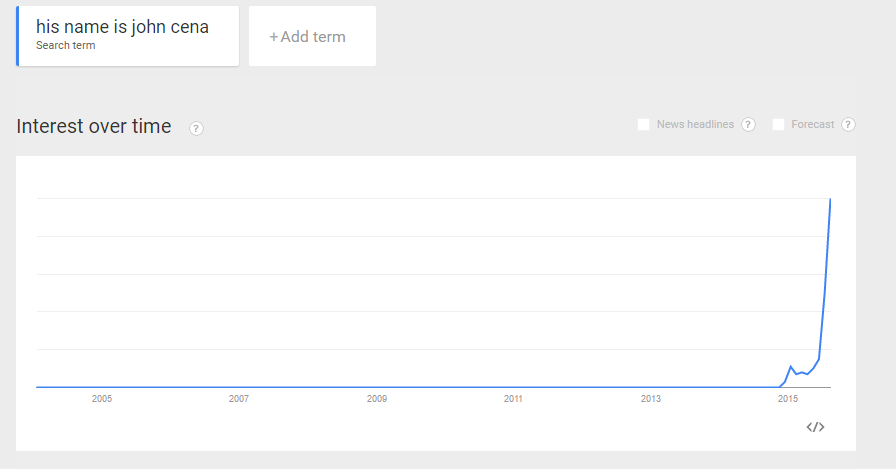Click the 2009 year label on the axis
This screenshot has width=896, height=469.
(x=377, y=399)
